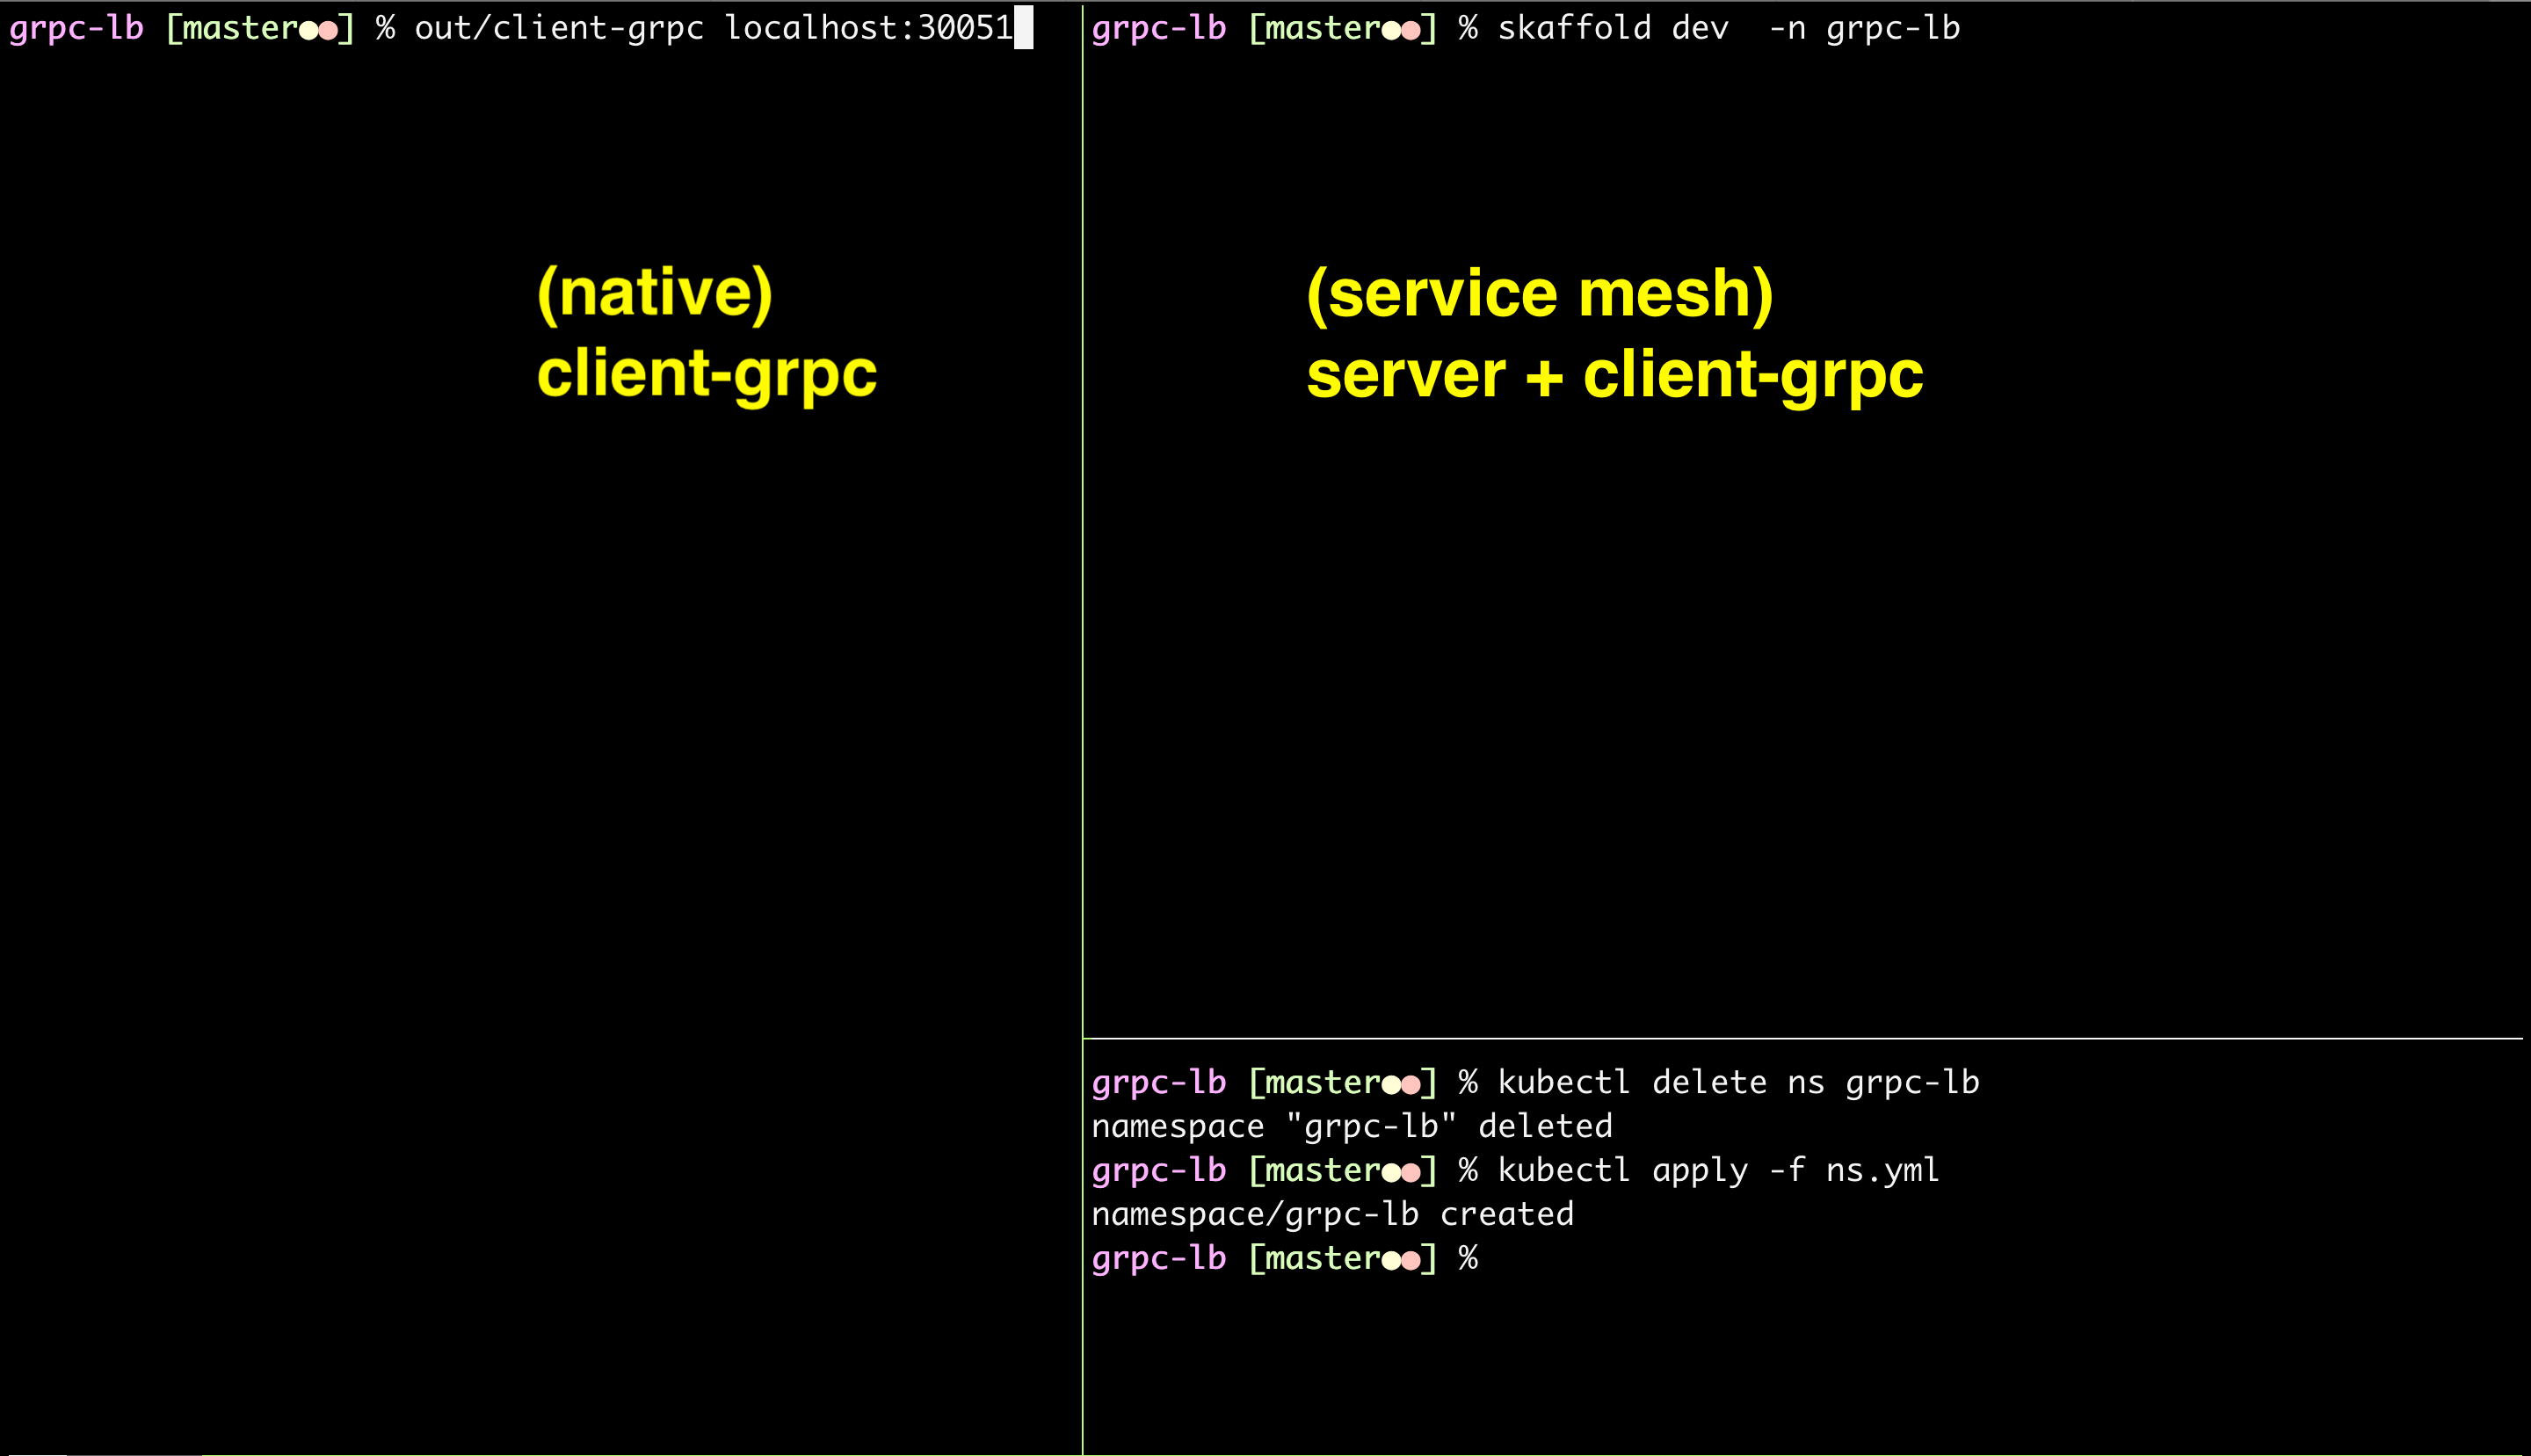
Task: Click the 'out/client-grpc' command text
Action: [x=558, y=28]
